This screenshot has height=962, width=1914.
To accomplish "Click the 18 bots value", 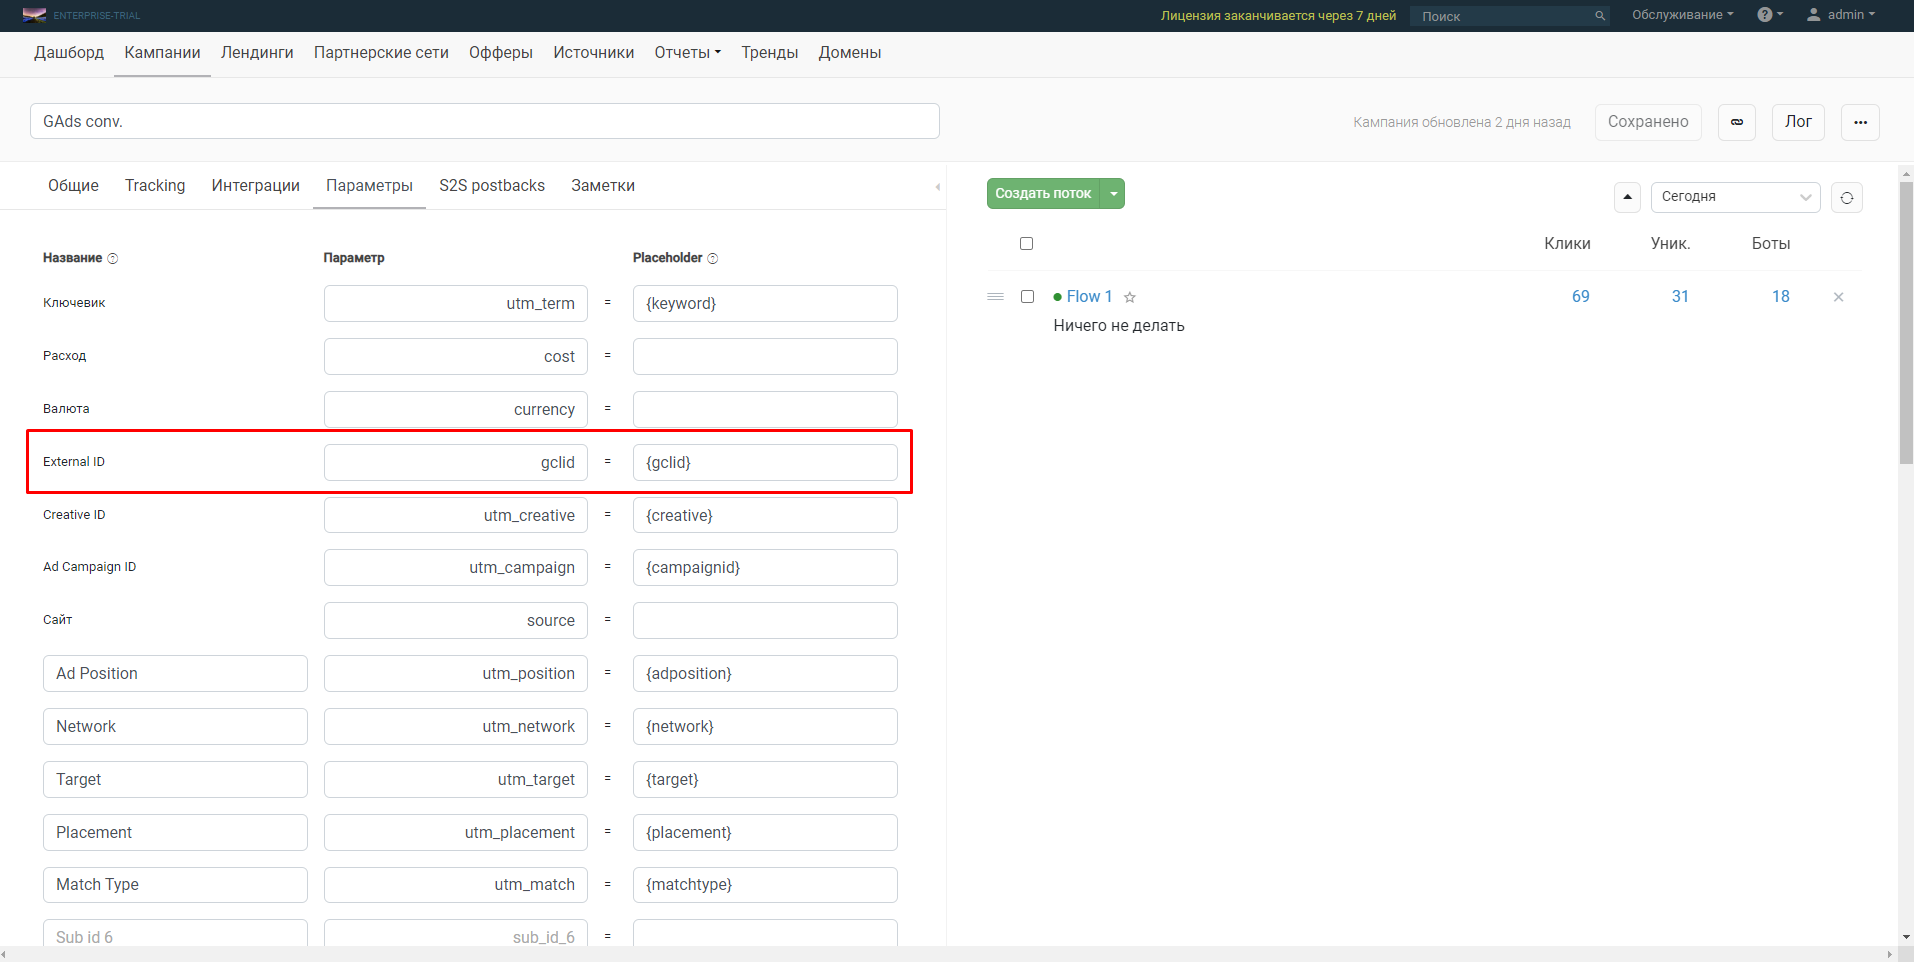I will click(1781, 297).
